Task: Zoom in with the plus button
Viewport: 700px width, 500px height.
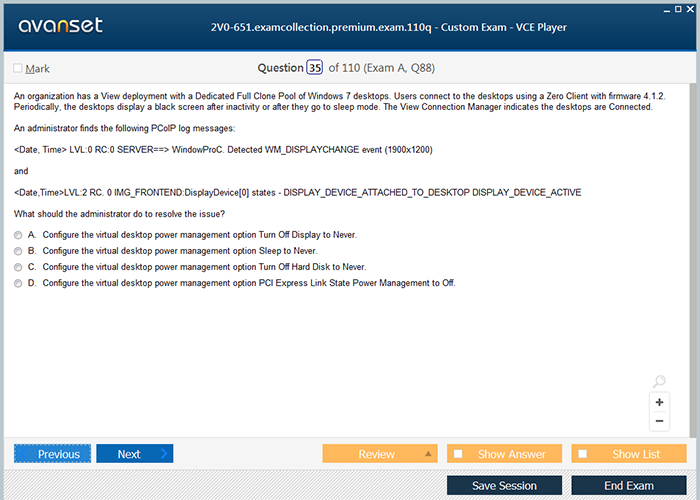Action: click(x=659, y=402)
